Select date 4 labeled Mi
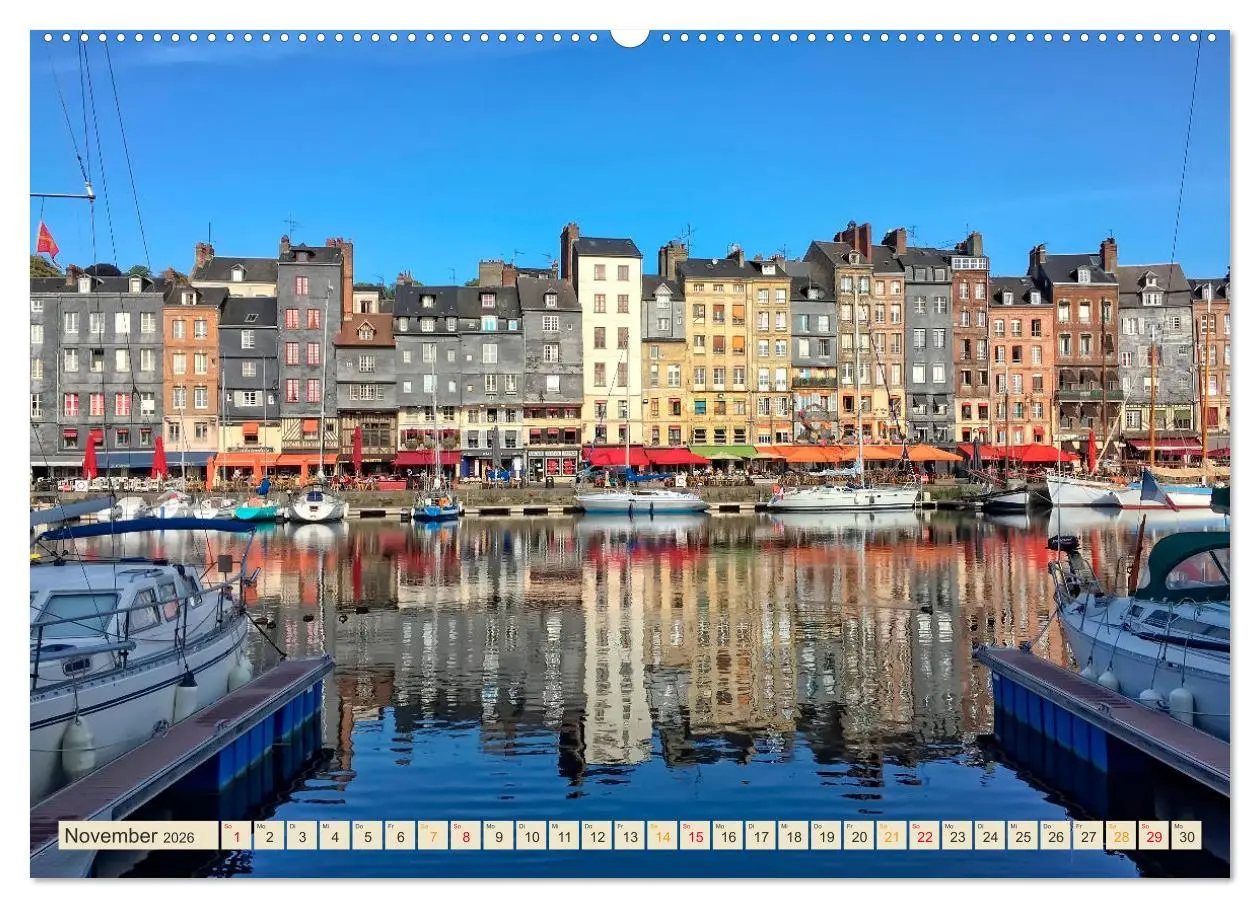This screenshot has width=1260, height=908. click(x=335, y=837)
